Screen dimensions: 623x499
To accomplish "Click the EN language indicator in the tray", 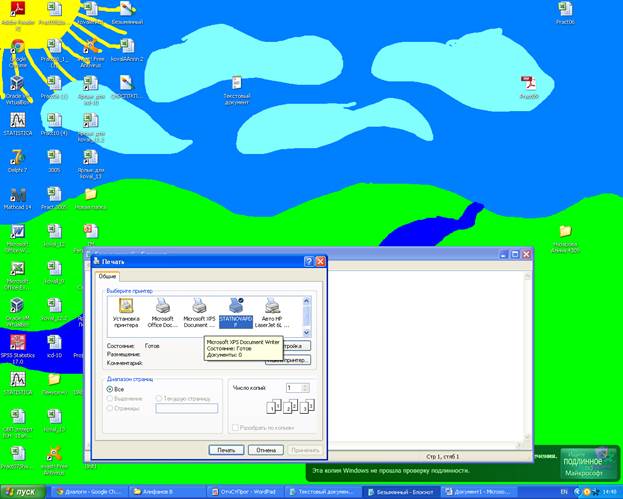I will (564, 492).
